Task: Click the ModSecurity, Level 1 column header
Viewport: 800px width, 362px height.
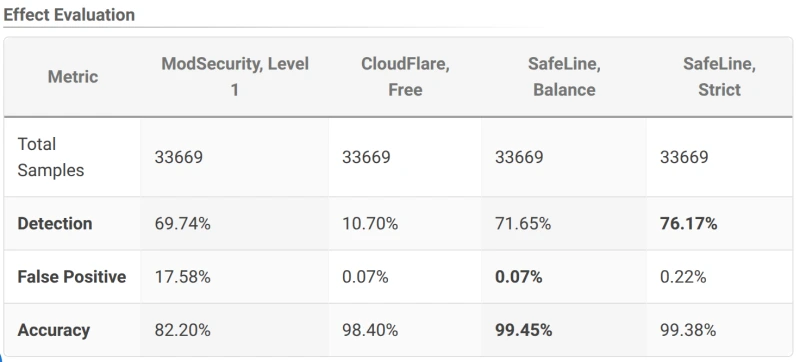Action: pos(235,77)
